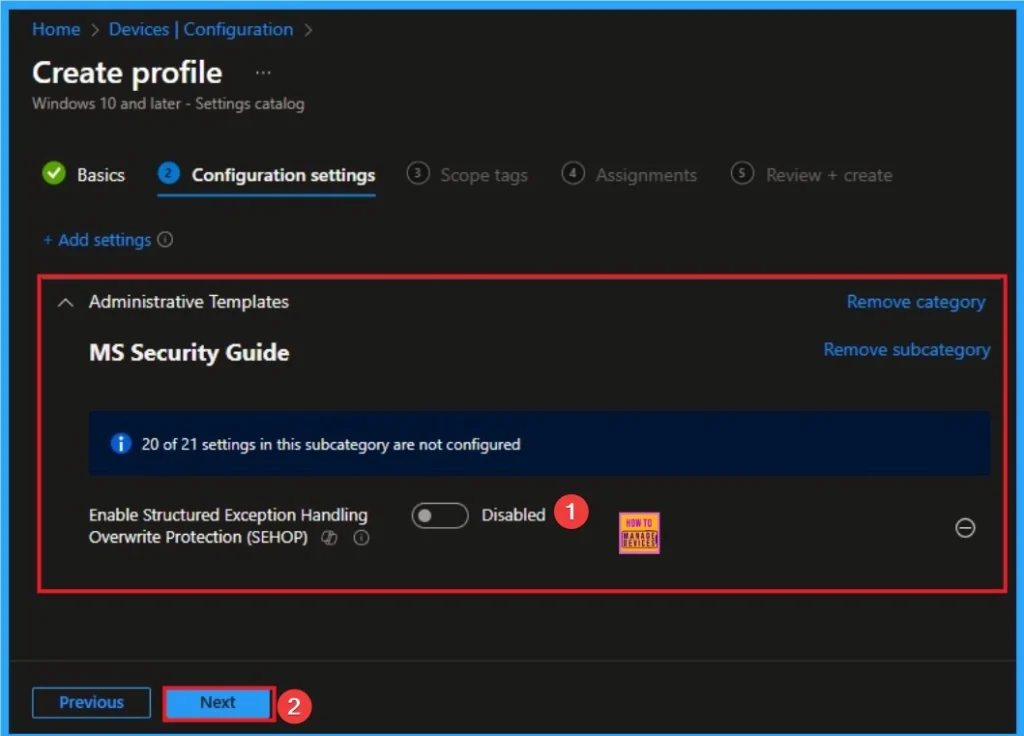Open the Assignments step
This screenshot has width=1024, height=736.
(x=646, y=175)
